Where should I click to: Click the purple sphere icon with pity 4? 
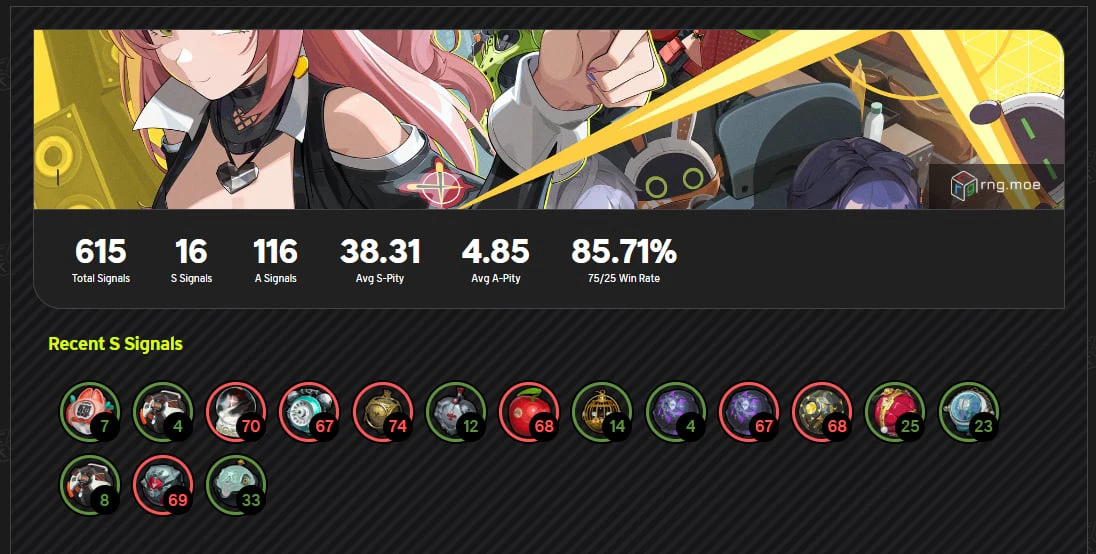coord(675,411)
